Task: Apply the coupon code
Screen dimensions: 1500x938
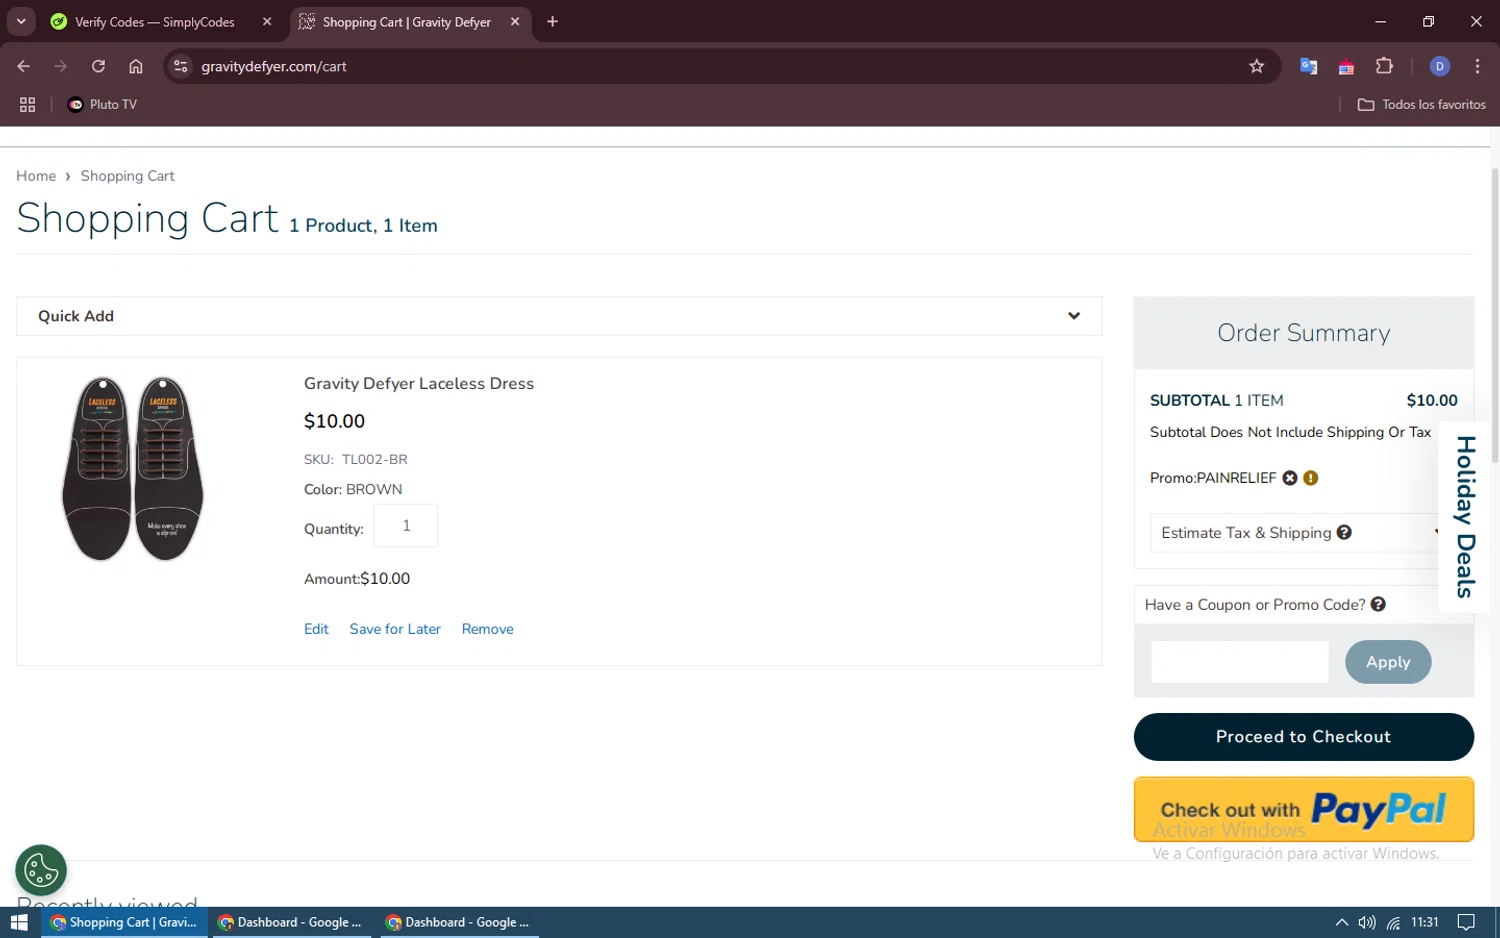Action: 1388,662
